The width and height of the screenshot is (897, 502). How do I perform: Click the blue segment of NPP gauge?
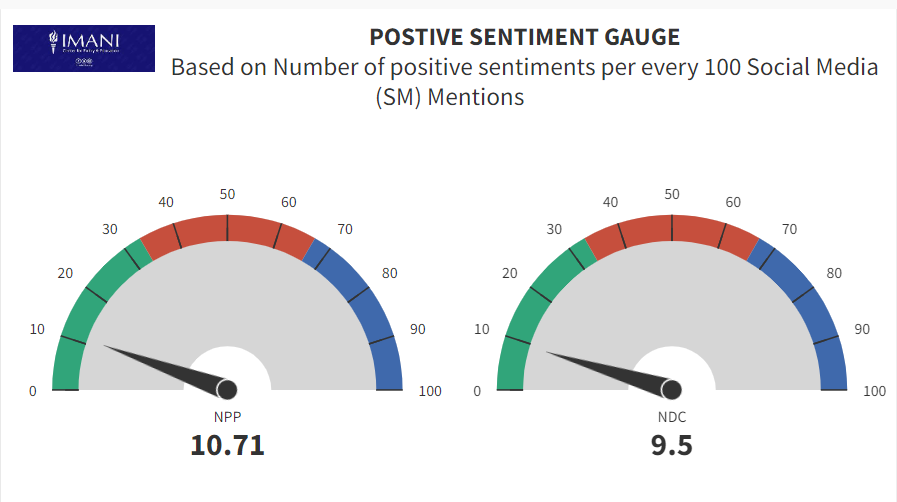(x=367, y=302)
